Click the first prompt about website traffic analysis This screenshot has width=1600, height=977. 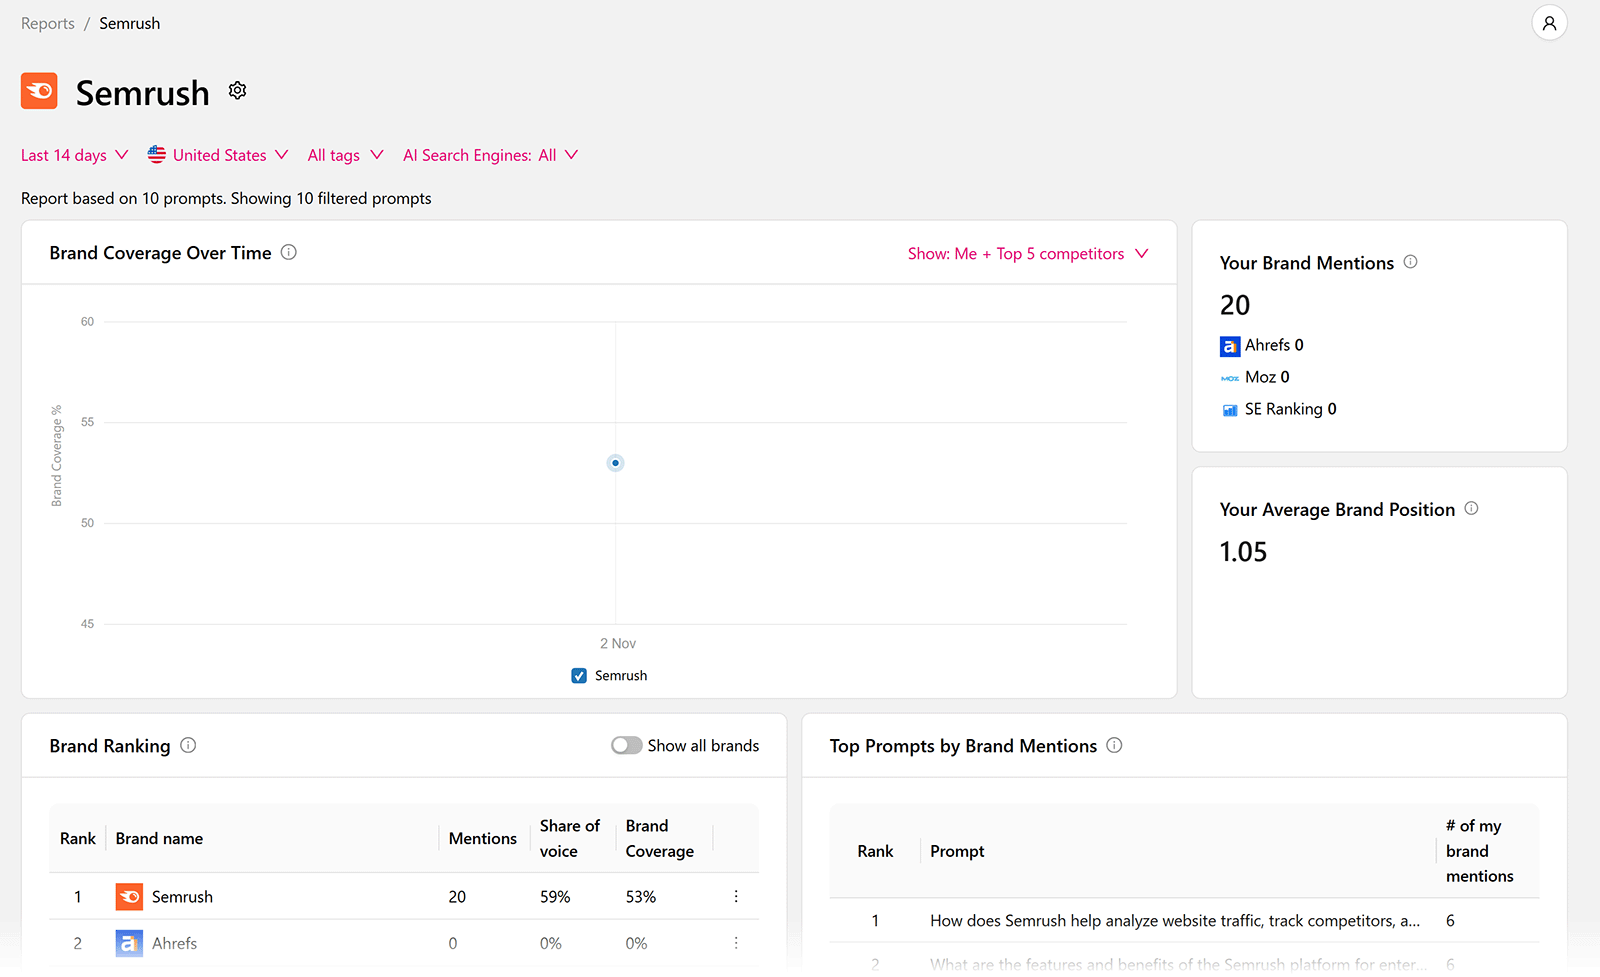coord(1174,920)
